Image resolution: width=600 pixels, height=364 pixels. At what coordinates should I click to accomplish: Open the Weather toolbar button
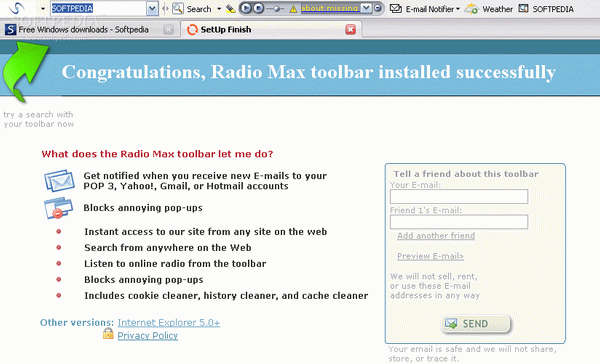[x=489, y=9]
